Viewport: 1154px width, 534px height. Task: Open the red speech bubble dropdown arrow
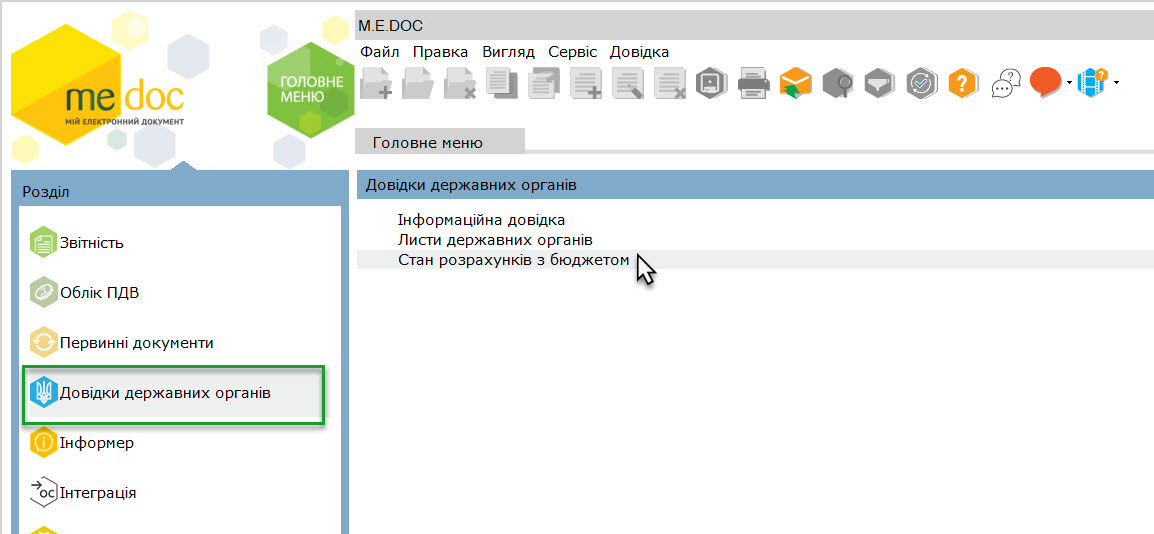coord(1069,82)
